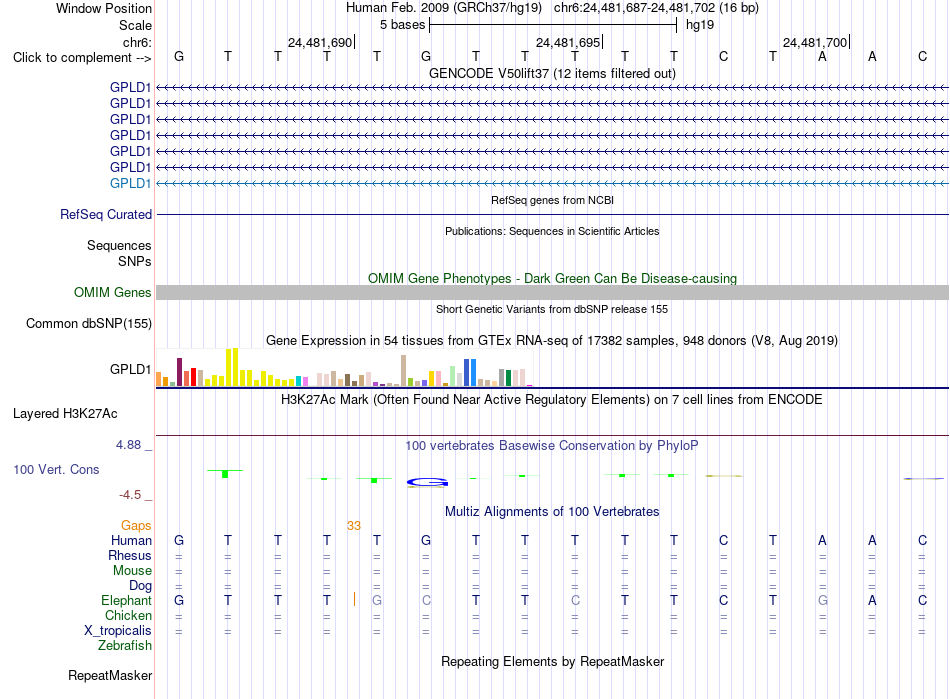Click the 24,481,690 ruler coordinate

tap(320, 42)
